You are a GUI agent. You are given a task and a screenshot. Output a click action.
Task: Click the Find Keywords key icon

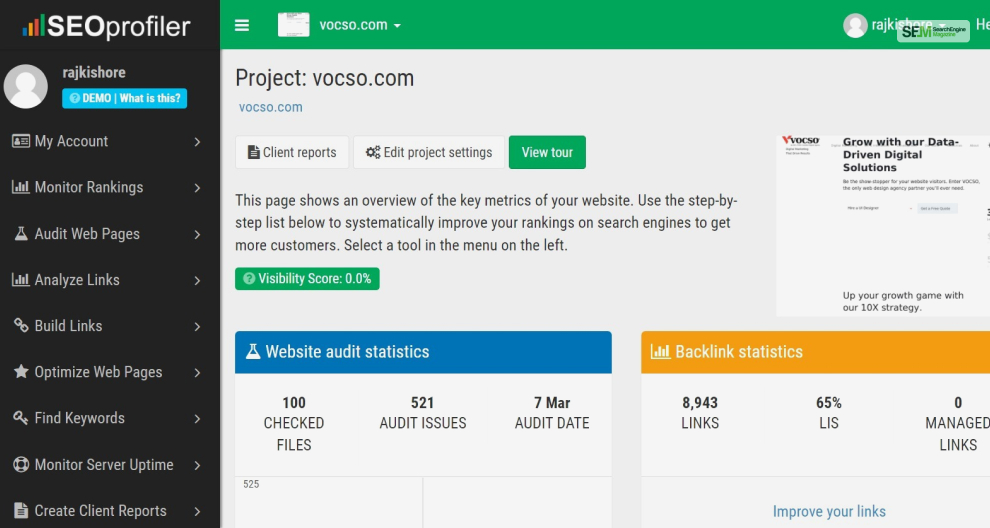point(21,417)
